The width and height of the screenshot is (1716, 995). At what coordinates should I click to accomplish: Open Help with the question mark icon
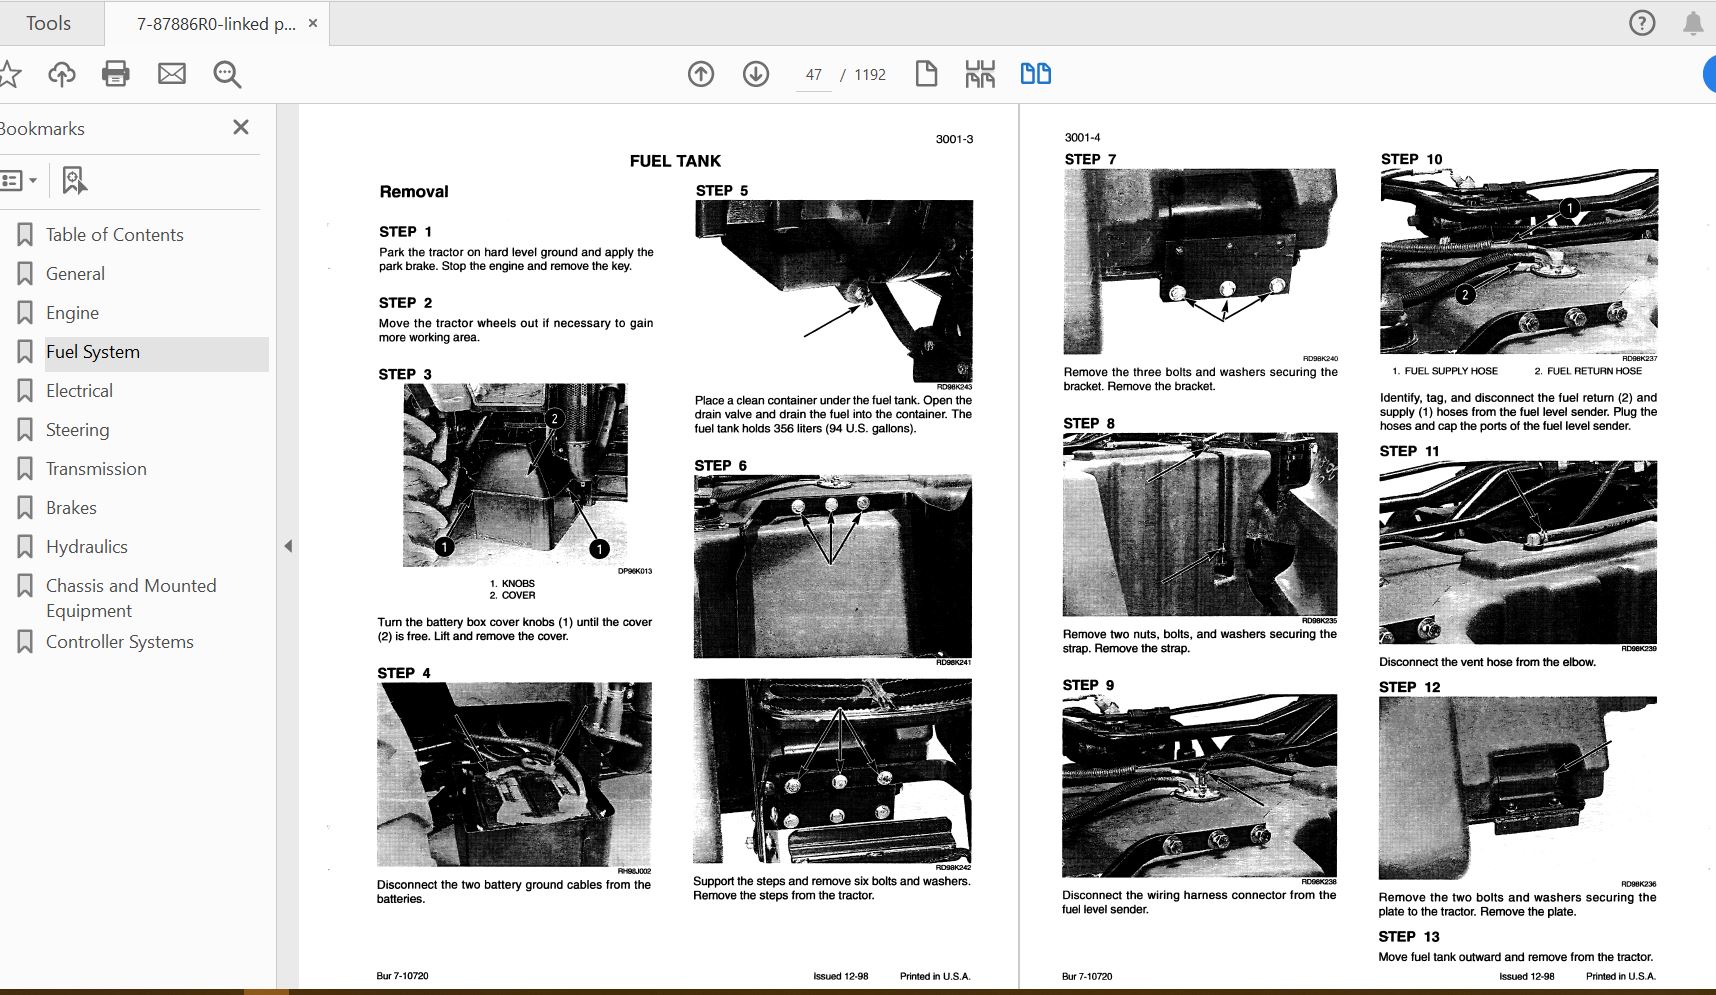pos(1642,22)
